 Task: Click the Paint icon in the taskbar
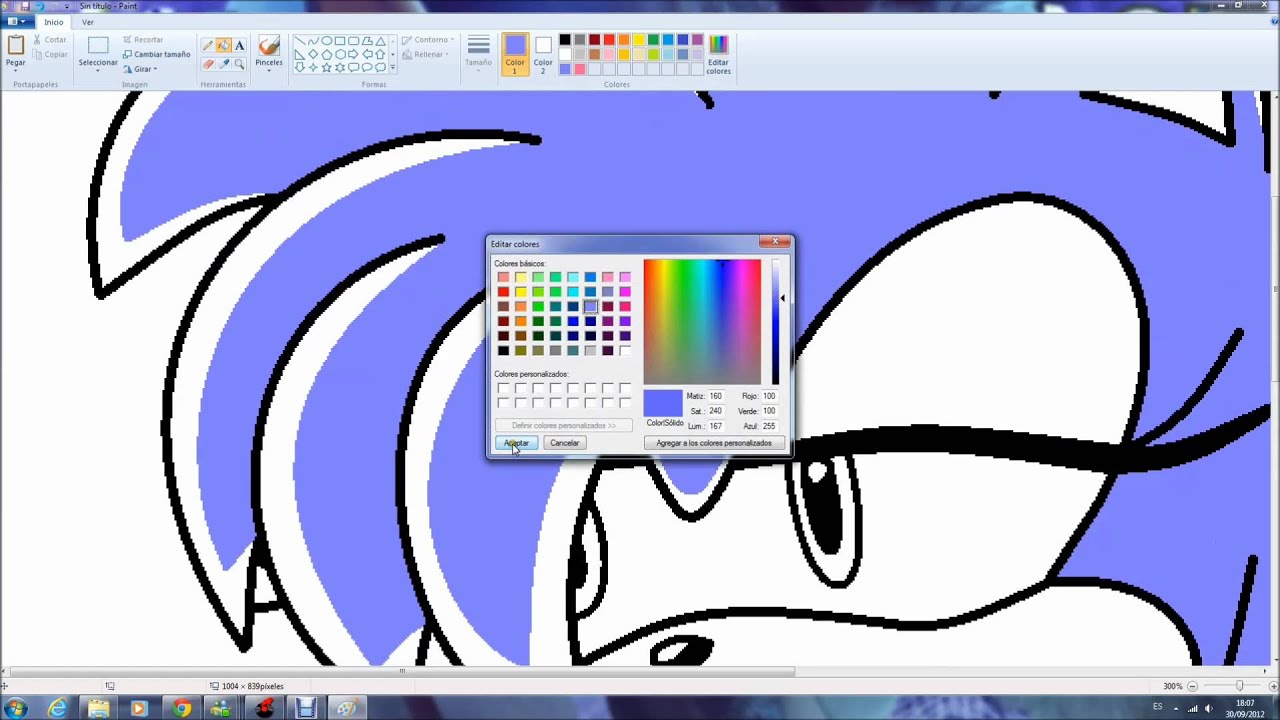click(x=346, y=708)
